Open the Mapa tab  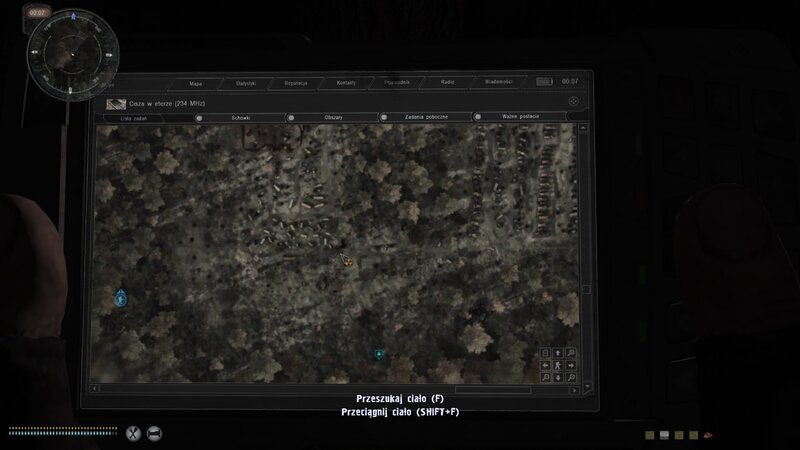tap(196, 82)
